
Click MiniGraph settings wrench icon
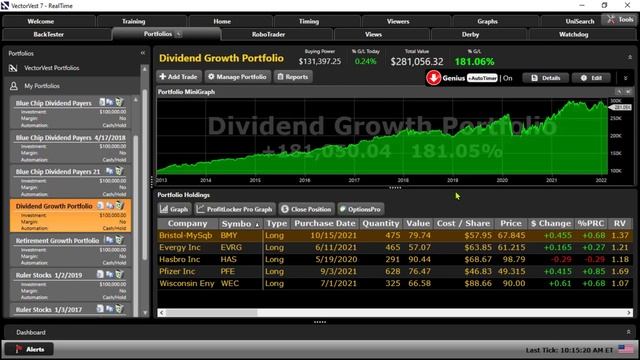coord(619,92)
